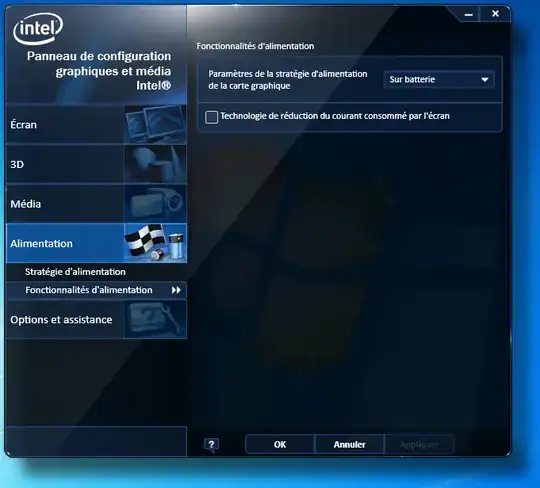Click the monitors icon beside Écran
This screenshot has height=488, width=540.
[155, 125]
